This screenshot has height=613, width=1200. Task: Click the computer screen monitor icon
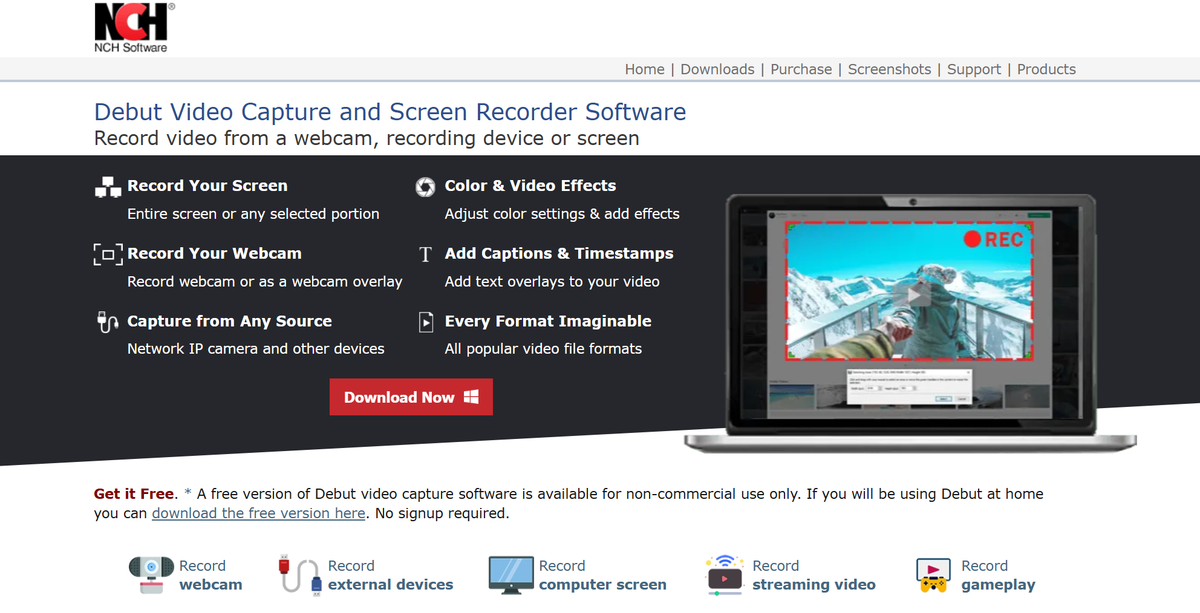pos(511,575)
